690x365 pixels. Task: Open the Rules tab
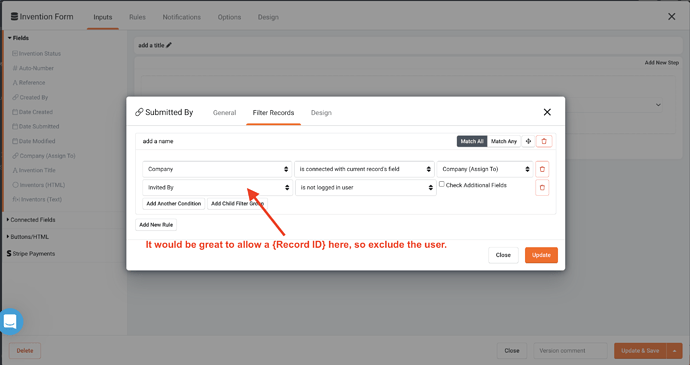coord(137,17)
